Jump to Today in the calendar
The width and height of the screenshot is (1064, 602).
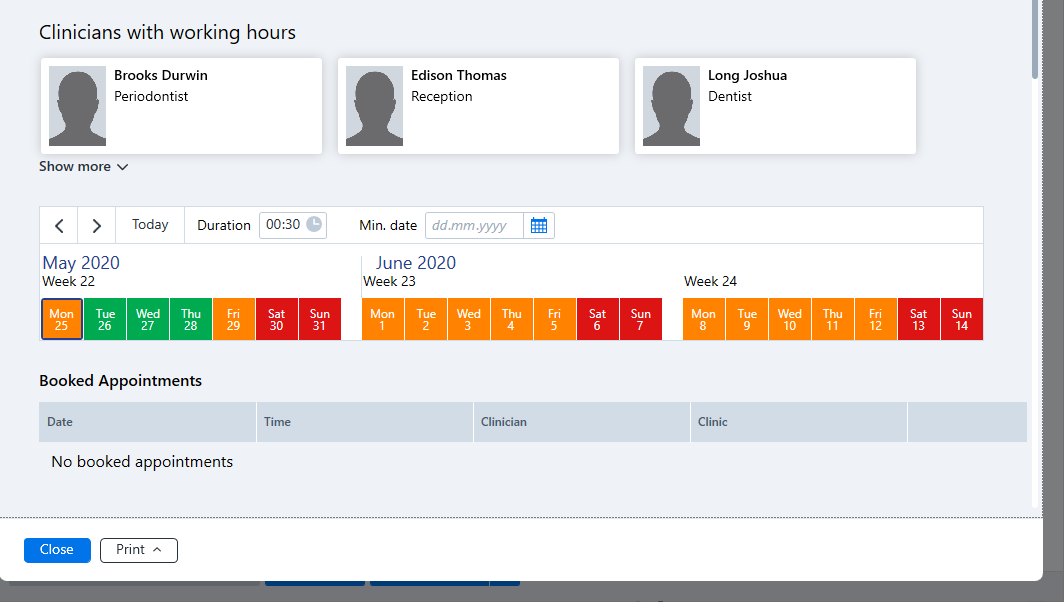point(150,225)
